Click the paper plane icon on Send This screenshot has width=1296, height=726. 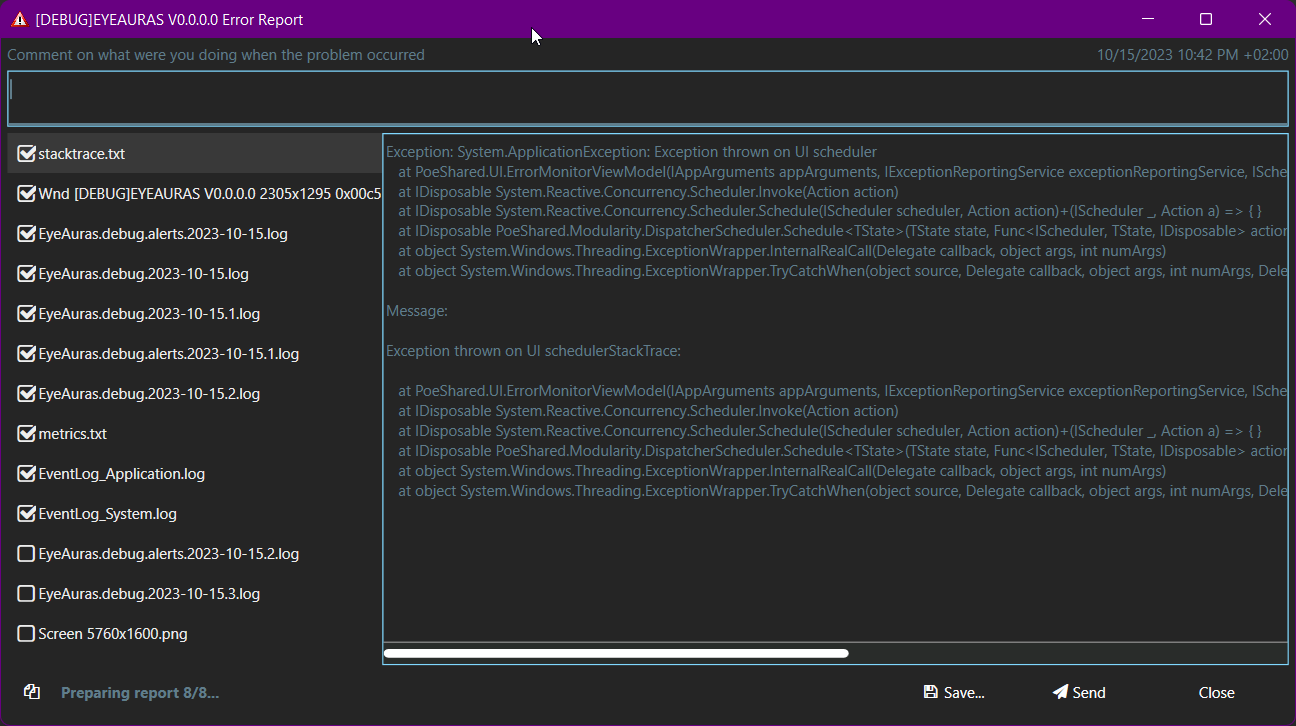(1060, 692)
